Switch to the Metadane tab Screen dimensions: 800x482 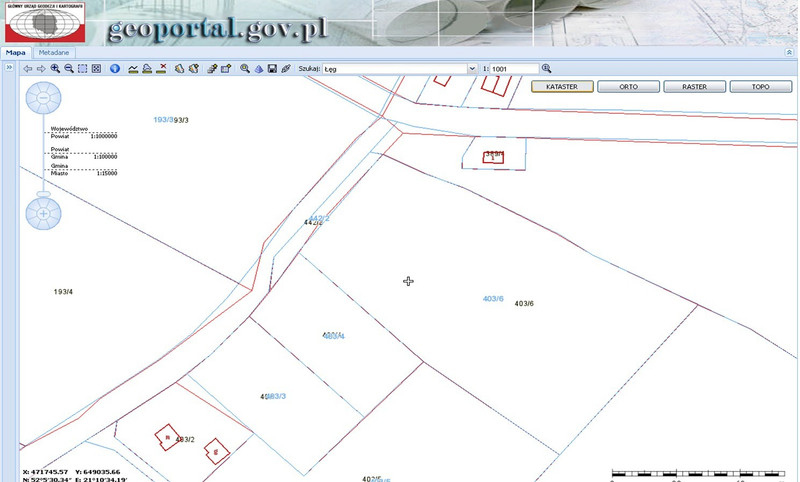click(54, 51)
